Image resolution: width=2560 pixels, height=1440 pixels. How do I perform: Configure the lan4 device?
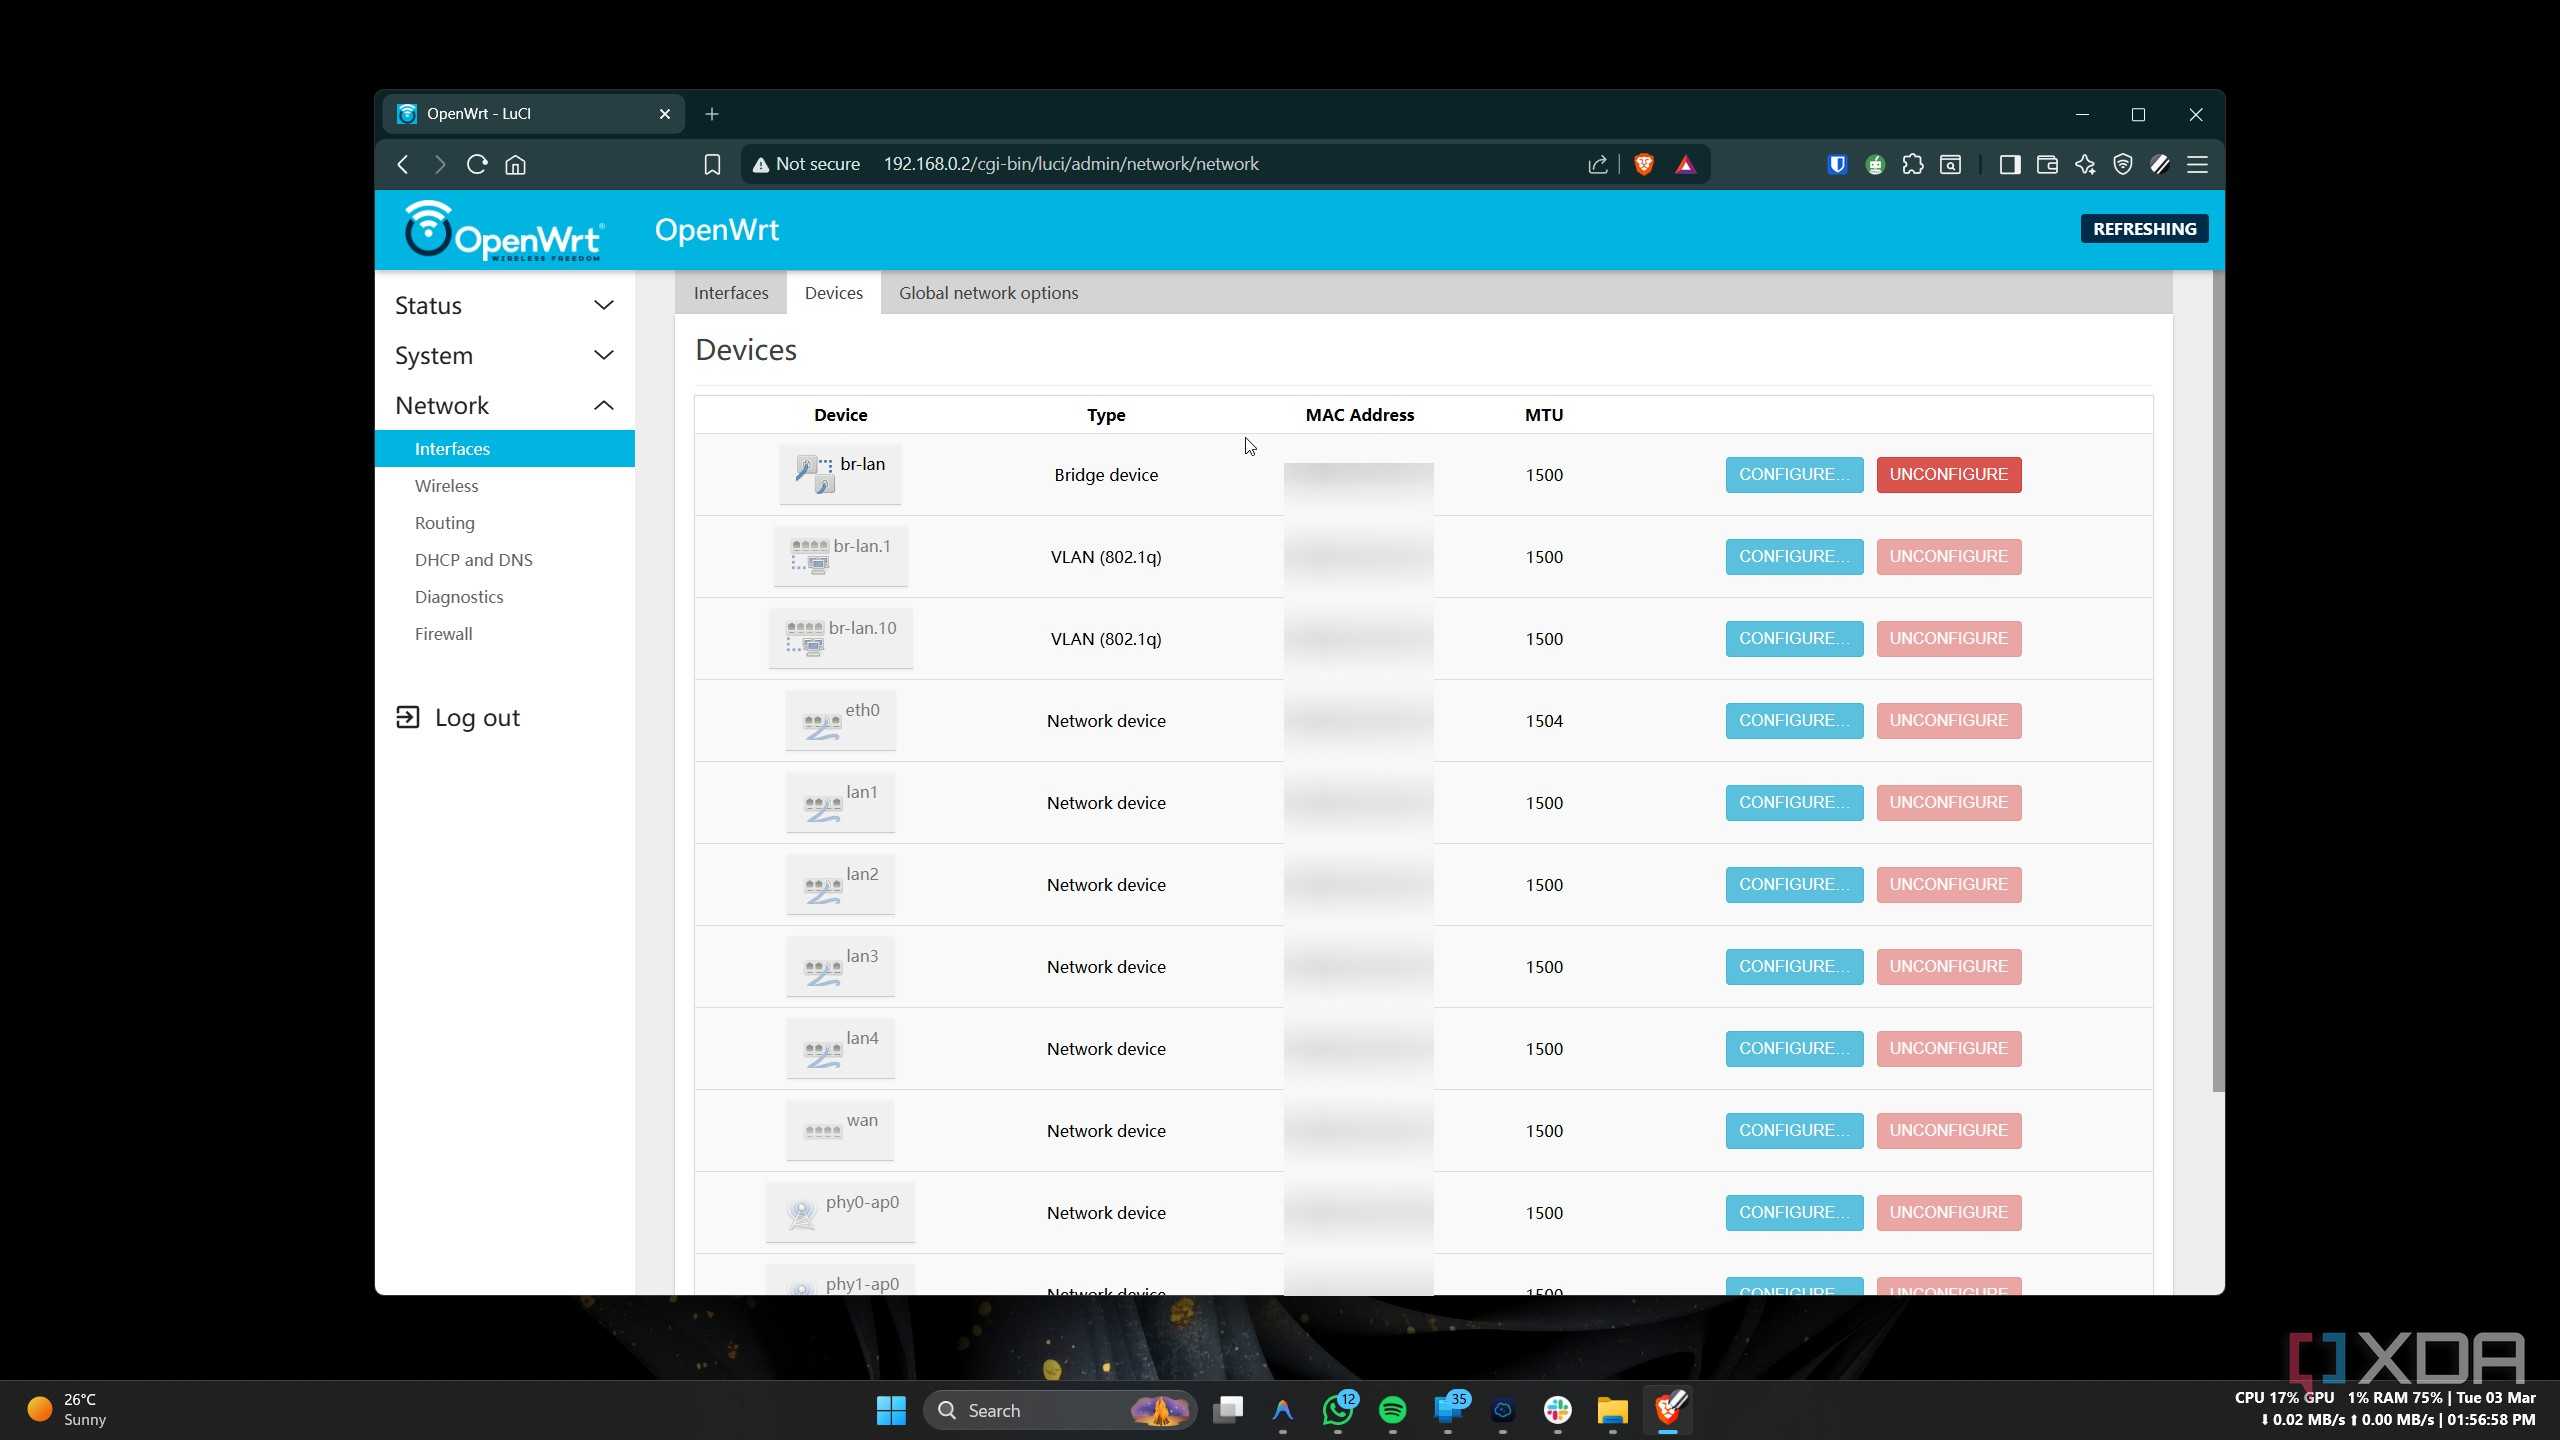pos(1794,1049)
